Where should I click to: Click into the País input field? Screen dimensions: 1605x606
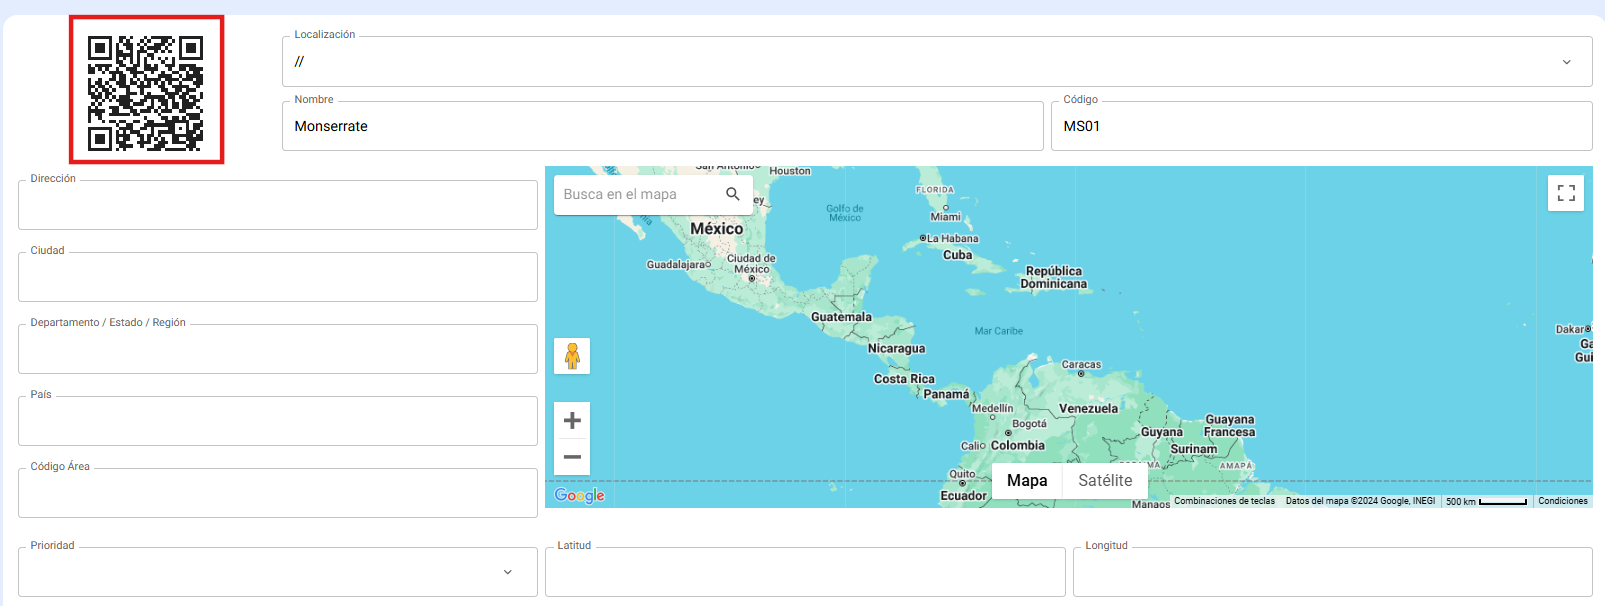click(278, 422)
